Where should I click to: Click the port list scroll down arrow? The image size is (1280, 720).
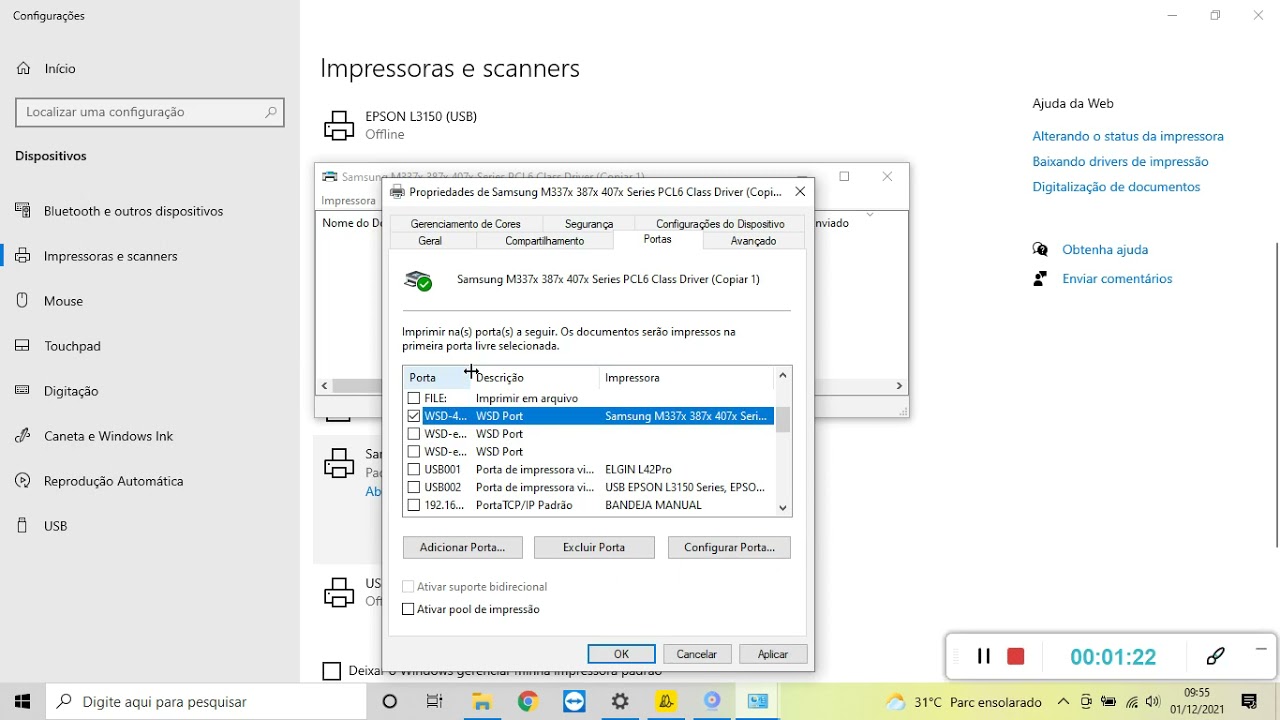point(783,508)
